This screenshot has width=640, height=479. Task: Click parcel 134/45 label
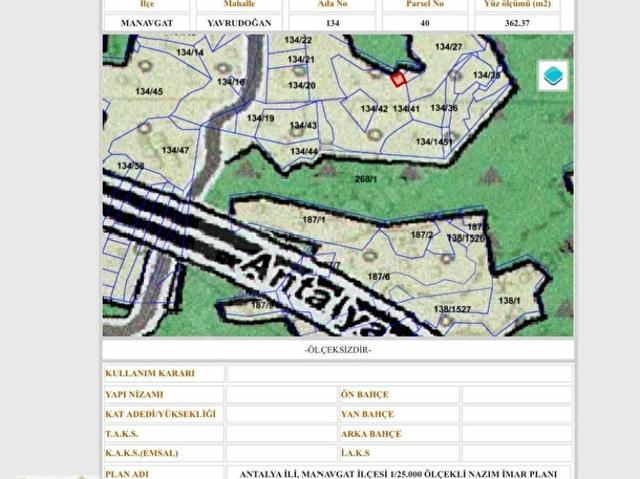[x=149, y=91]
